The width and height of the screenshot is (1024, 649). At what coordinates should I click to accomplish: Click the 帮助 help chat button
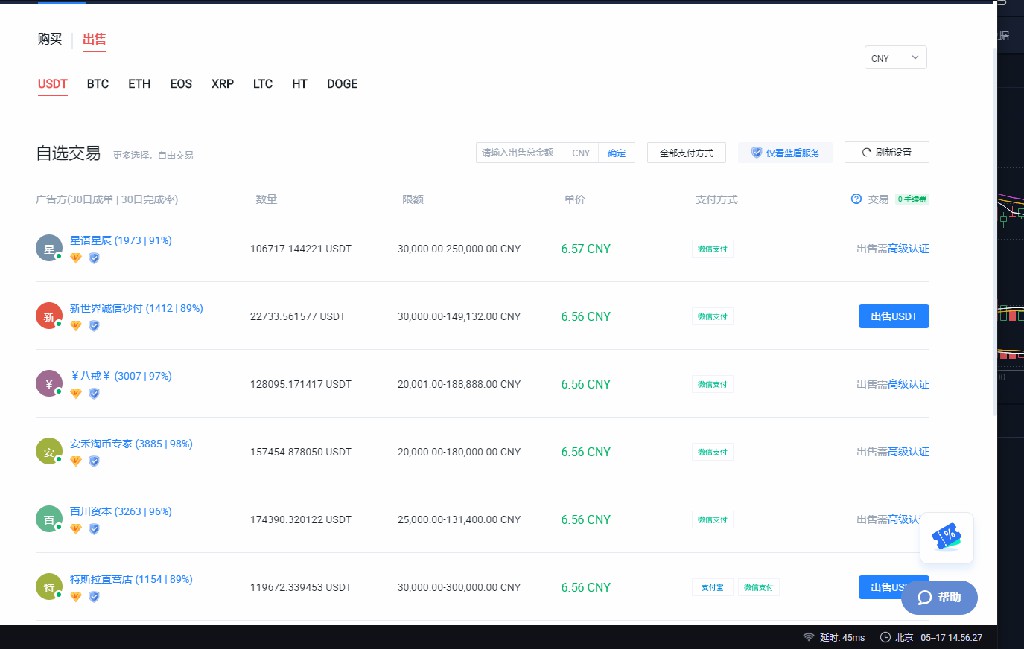pyautogui.click(x=939, y=597)
